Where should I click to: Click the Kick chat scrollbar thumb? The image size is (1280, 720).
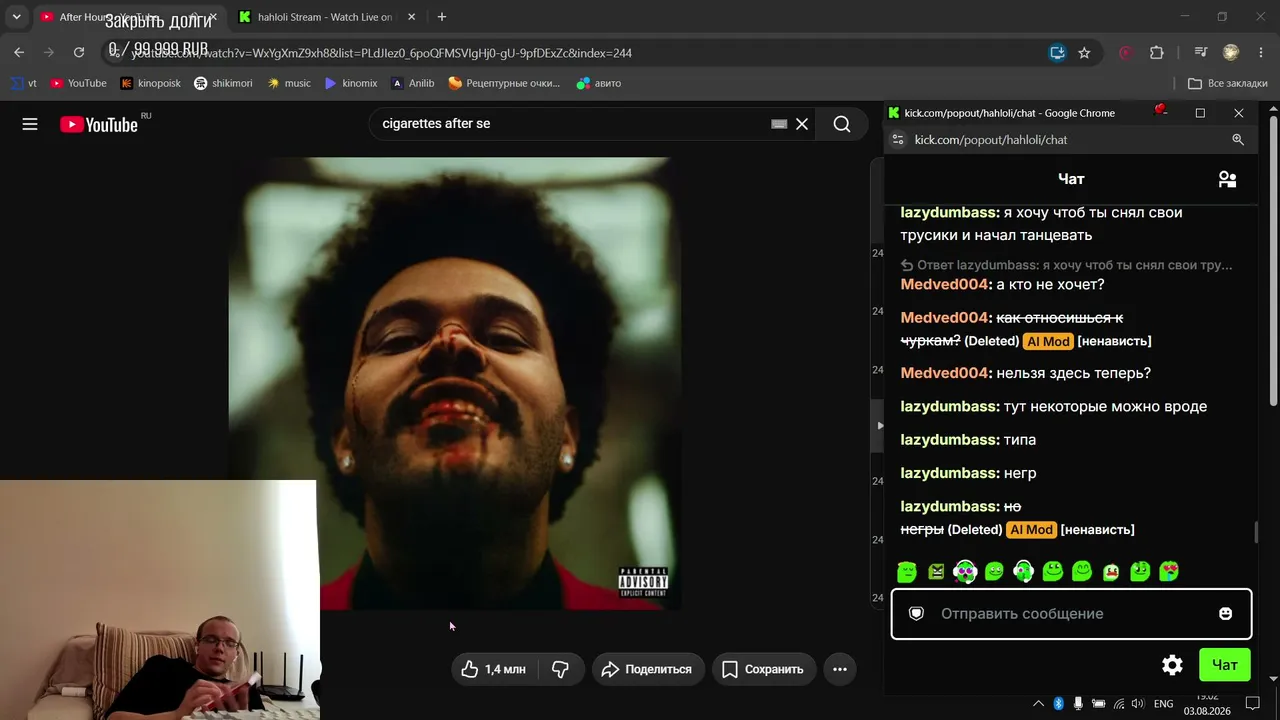click(1257, 532)
